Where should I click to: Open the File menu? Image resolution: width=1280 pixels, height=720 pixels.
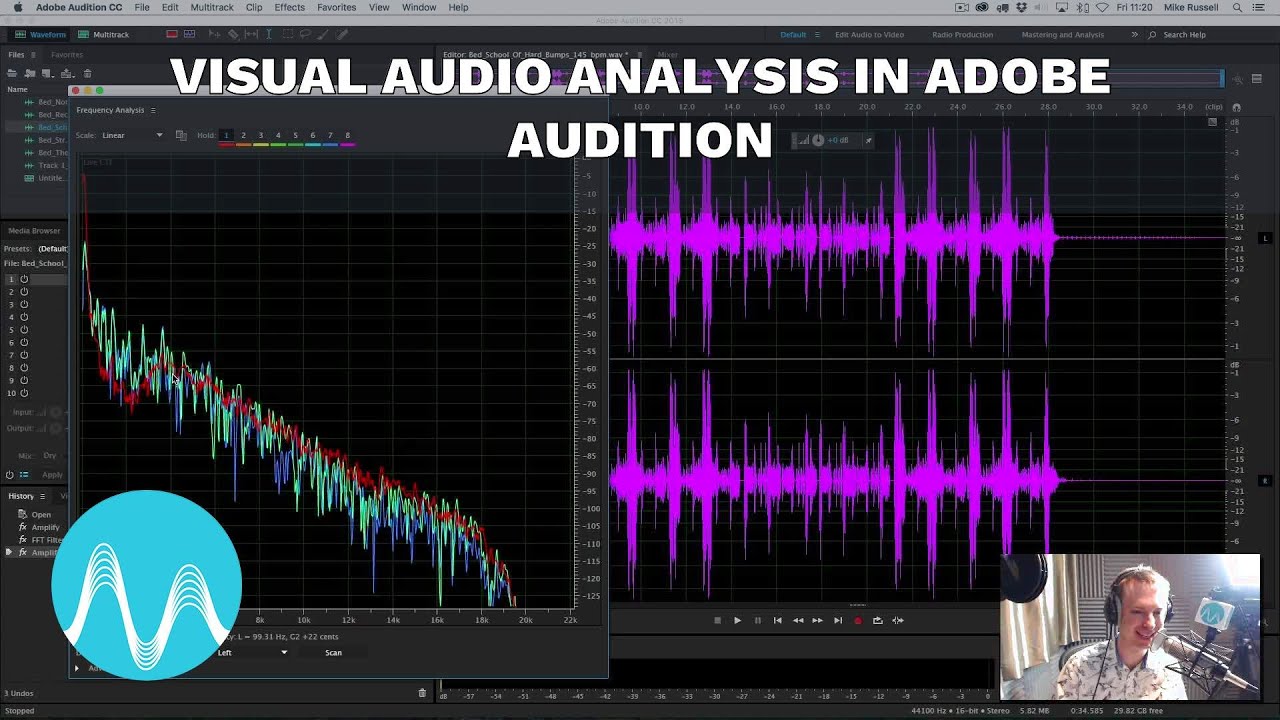142,7
